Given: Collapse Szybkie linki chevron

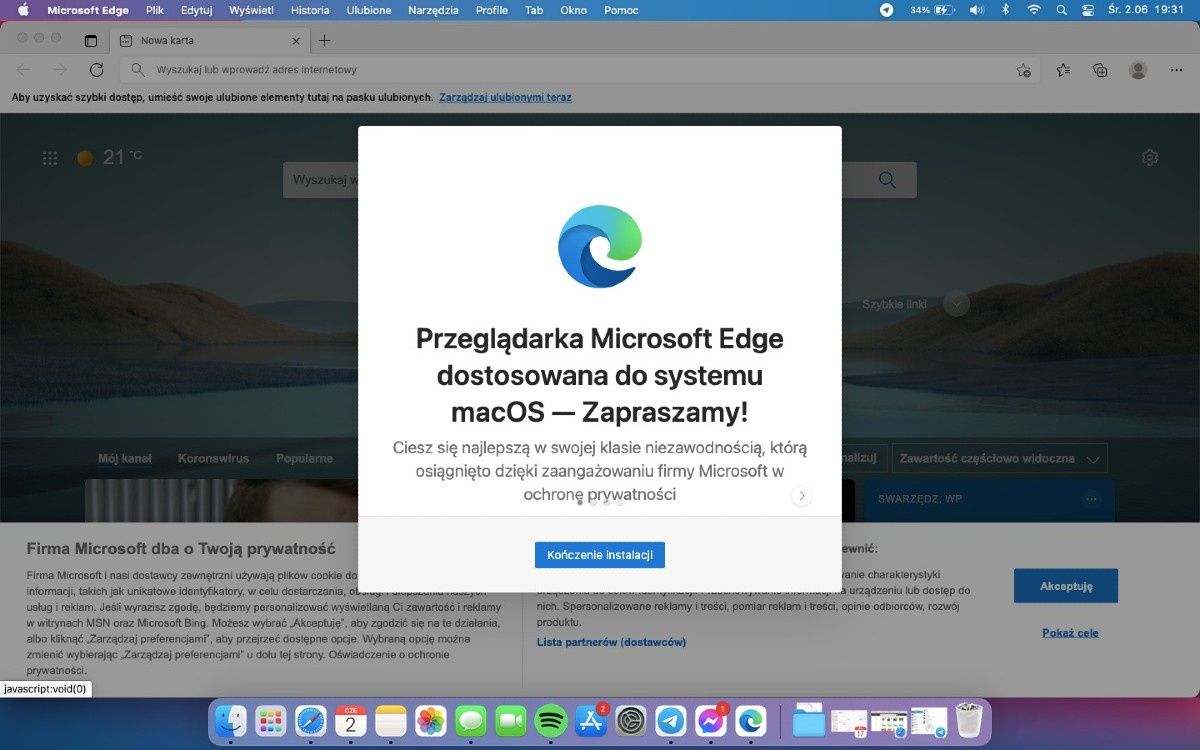Looking at the screenshot, I should tap(956, 304).
